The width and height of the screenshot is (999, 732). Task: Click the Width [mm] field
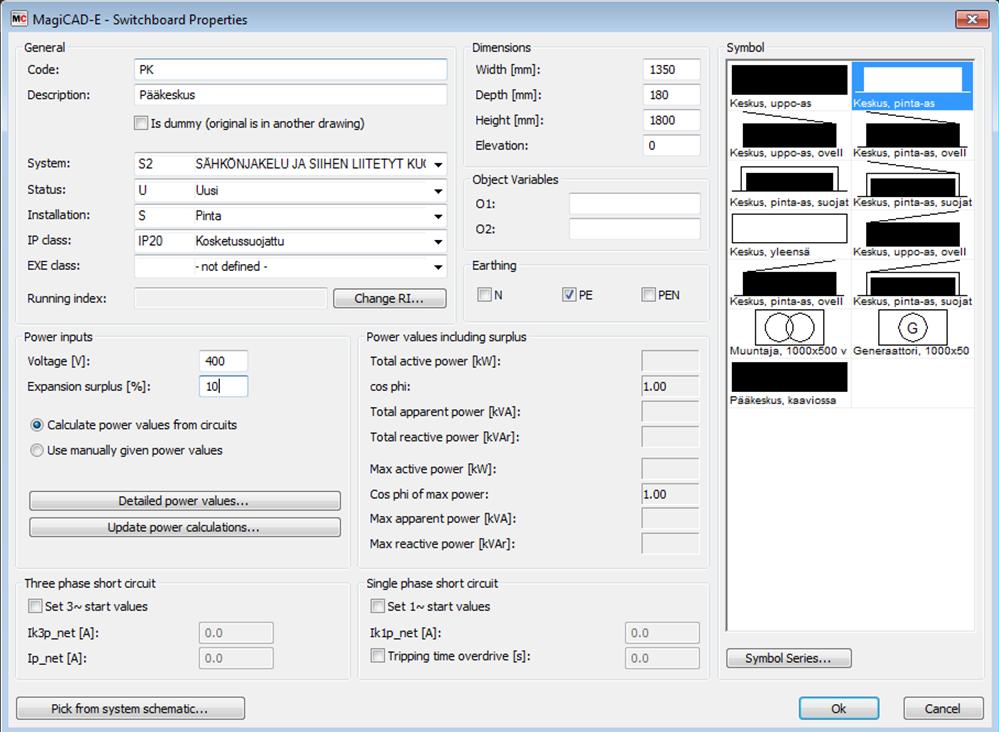672,69
